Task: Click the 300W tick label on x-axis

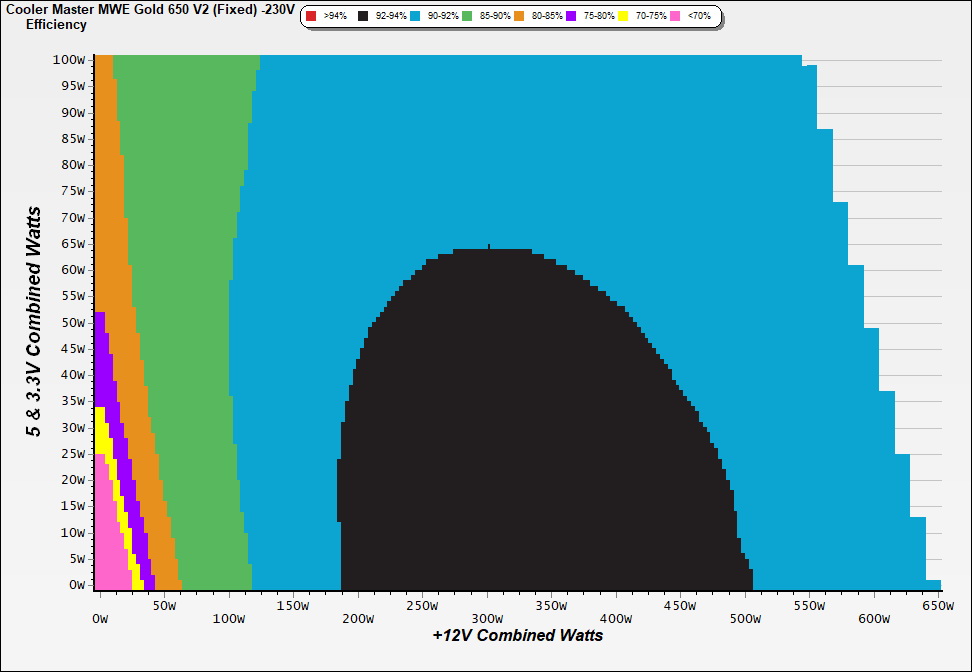Action: pyautogui.click(x=486, y=606)
